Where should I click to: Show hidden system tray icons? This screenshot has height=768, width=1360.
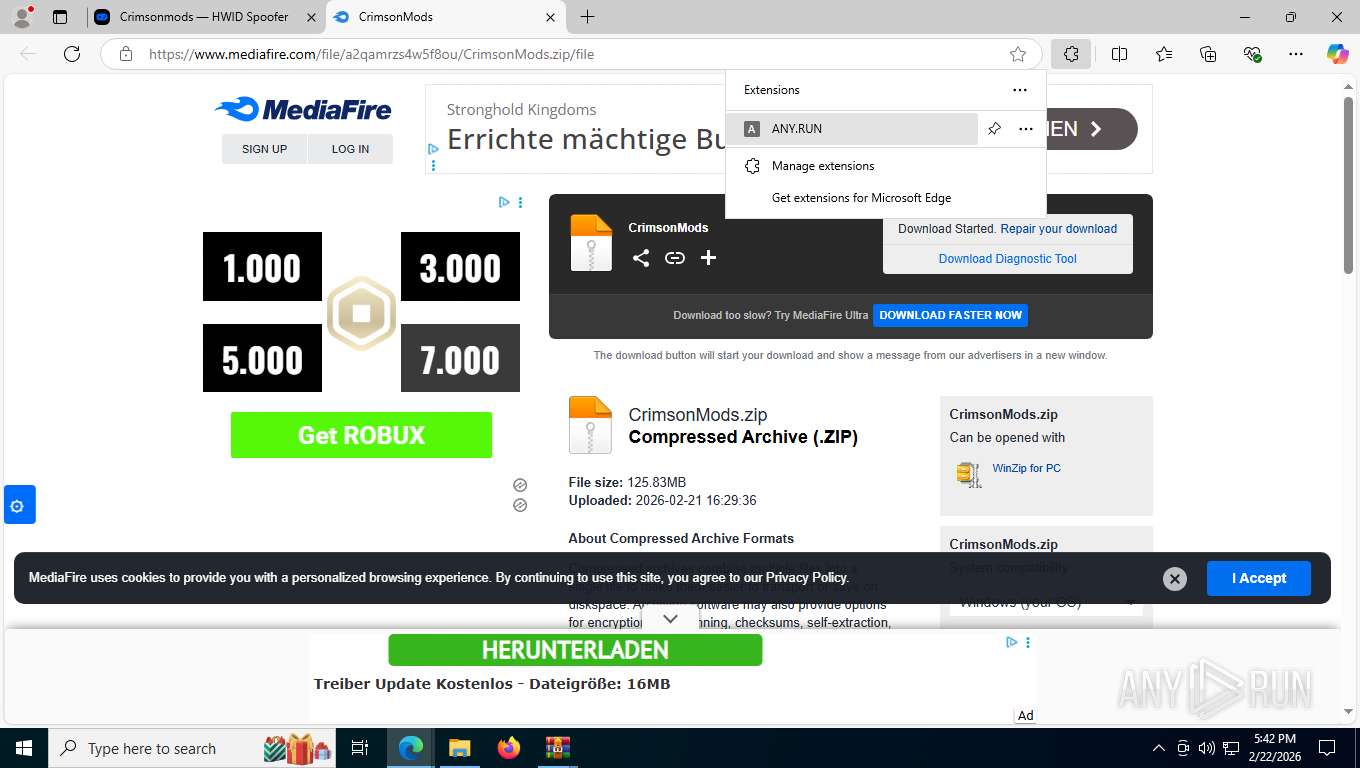click(x=1159, y=748)
